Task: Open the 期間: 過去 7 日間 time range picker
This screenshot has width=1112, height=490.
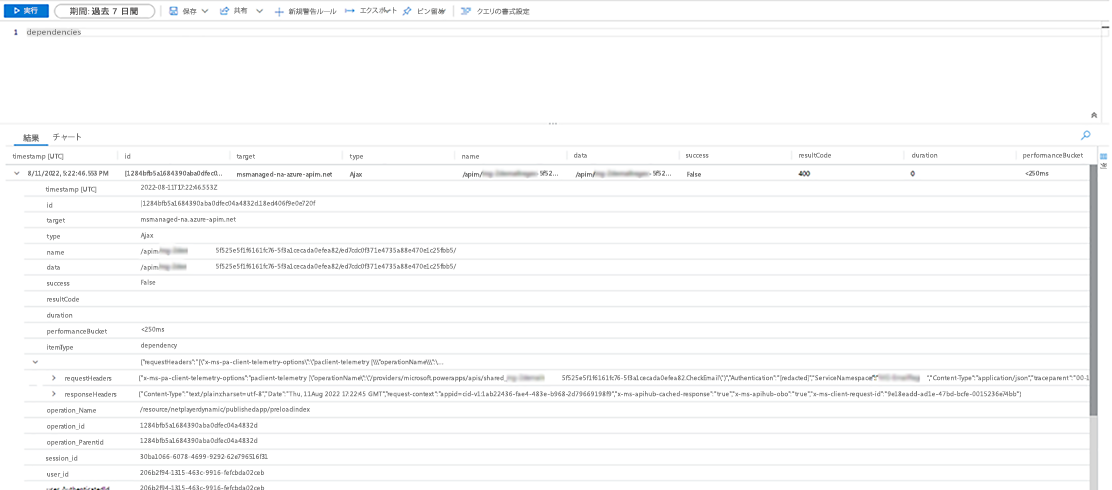Action: [x=104, y=11]
